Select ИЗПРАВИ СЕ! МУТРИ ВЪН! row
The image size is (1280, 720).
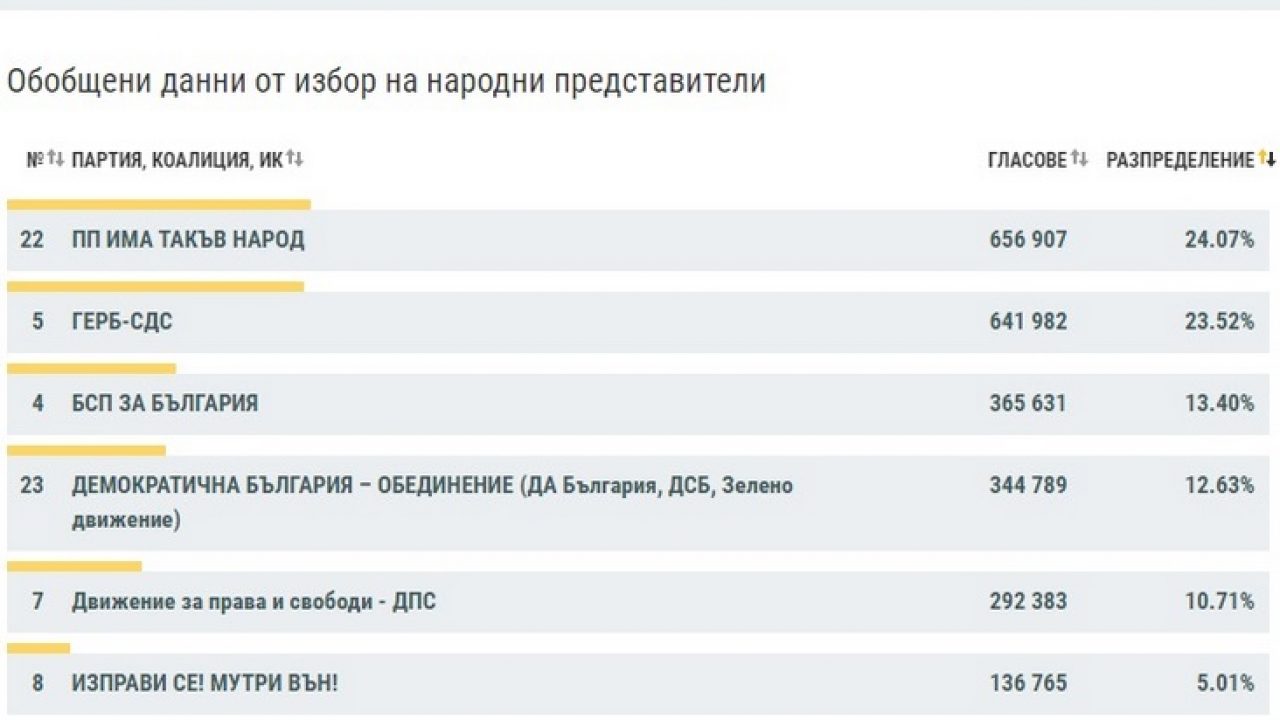click(205, 684)
